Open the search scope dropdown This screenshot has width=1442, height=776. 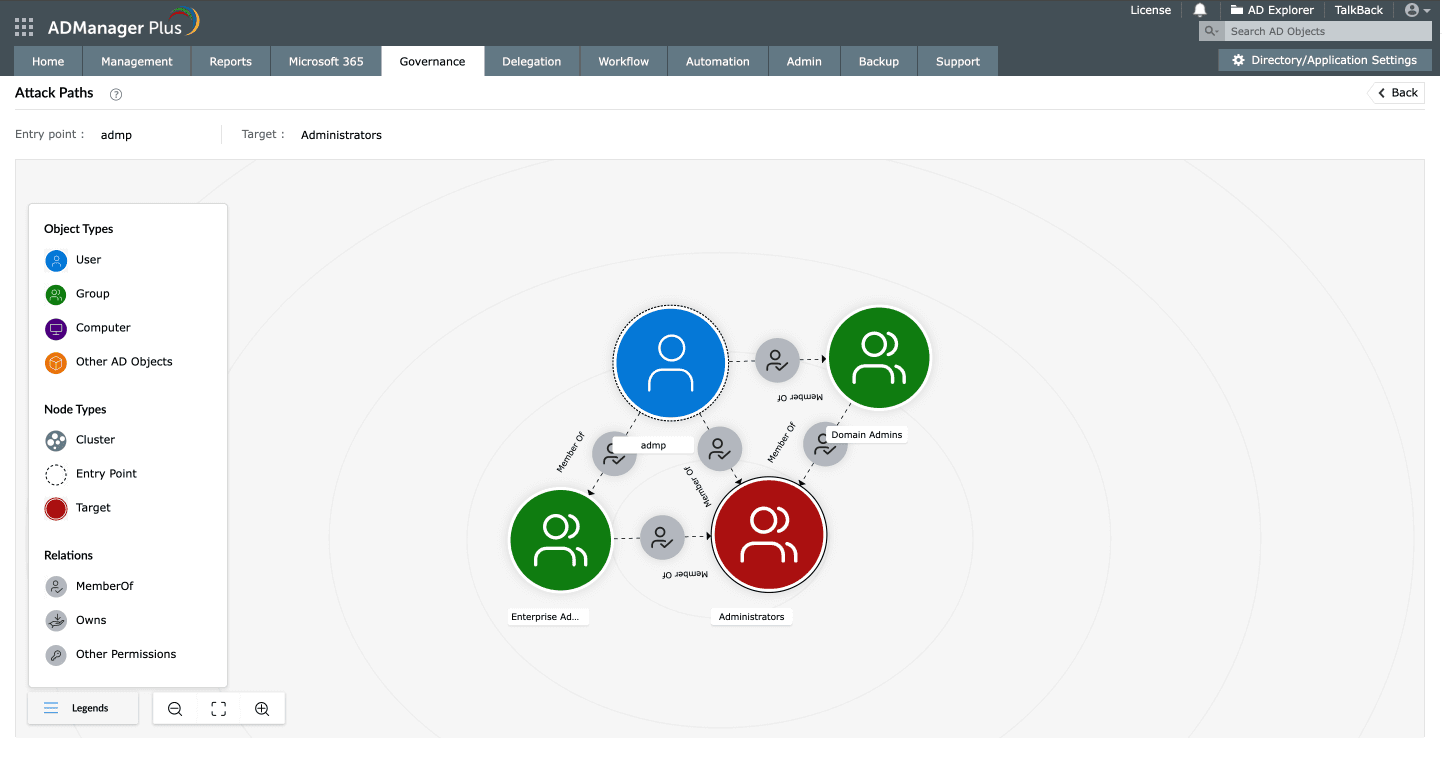pos(1211,31)
